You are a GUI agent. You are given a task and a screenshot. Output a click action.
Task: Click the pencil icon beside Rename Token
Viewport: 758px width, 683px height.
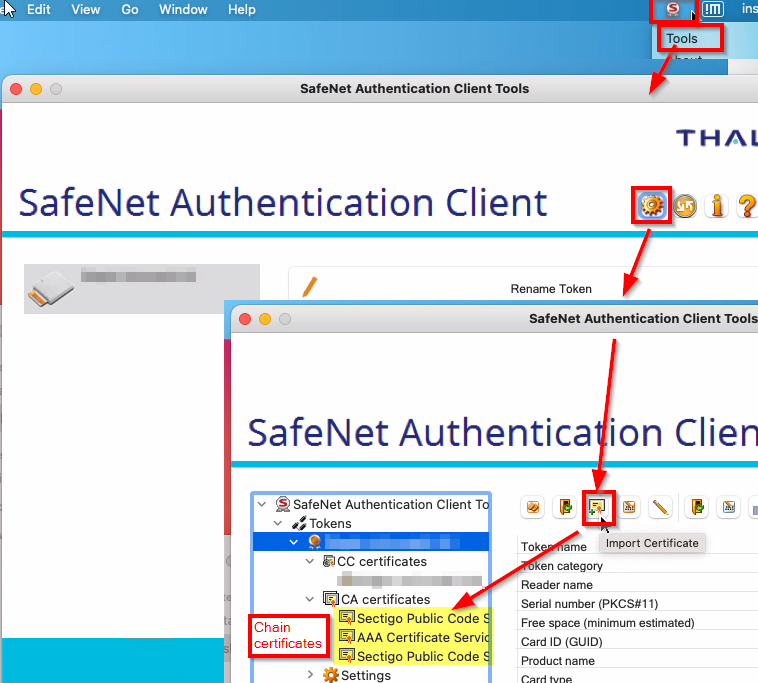coord(309,287)
